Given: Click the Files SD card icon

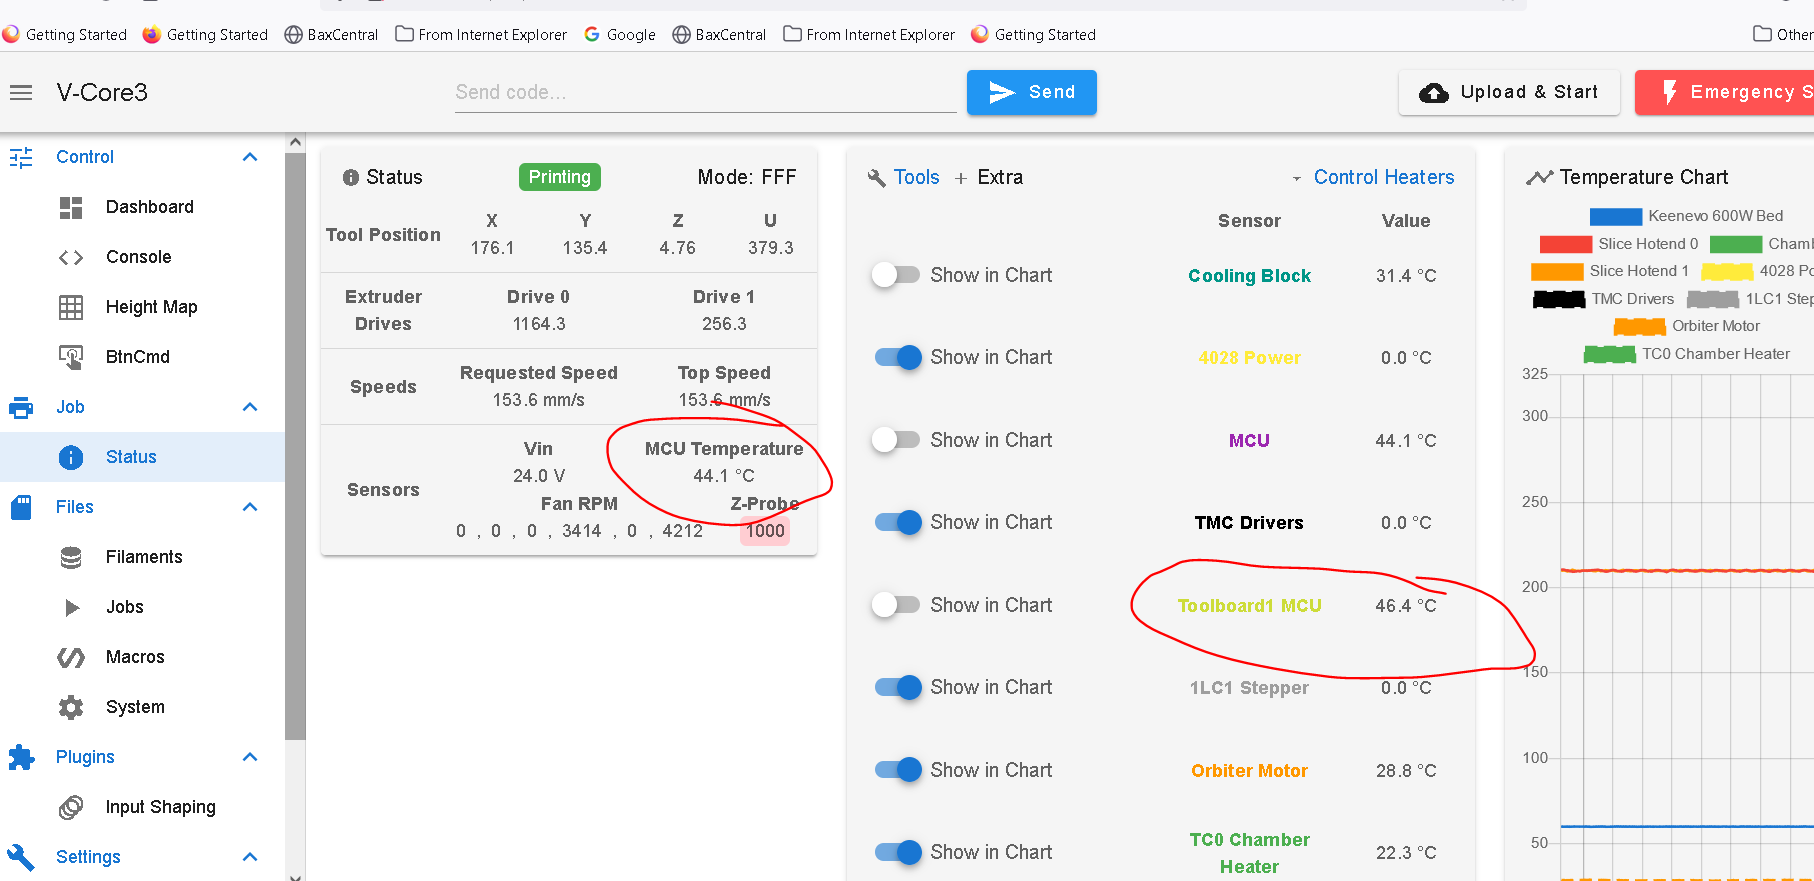Looking at the screenshot, I should click(x=21, y=507).
